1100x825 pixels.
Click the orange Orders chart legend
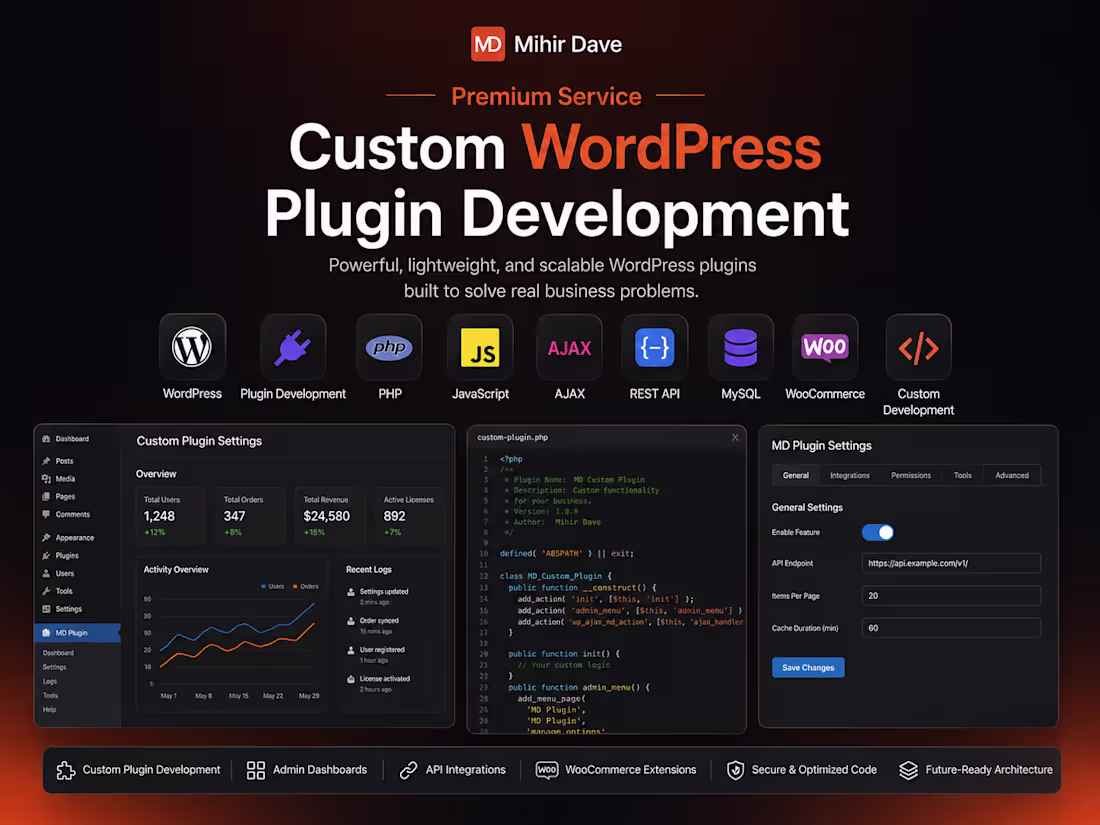[x=305, y=586]
